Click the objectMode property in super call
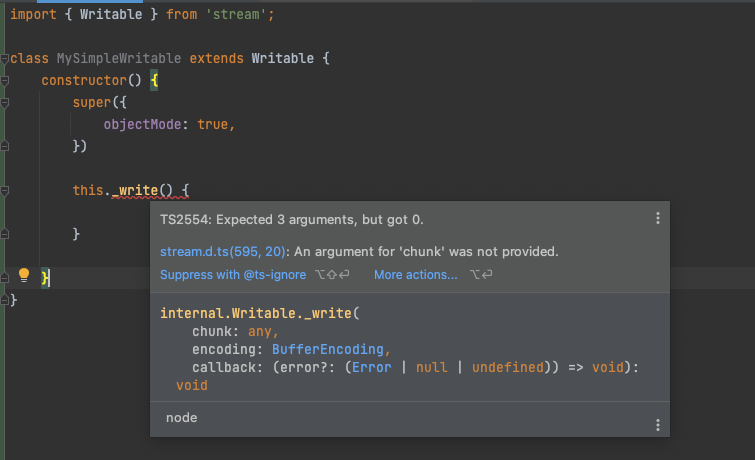 click(143, 124)
